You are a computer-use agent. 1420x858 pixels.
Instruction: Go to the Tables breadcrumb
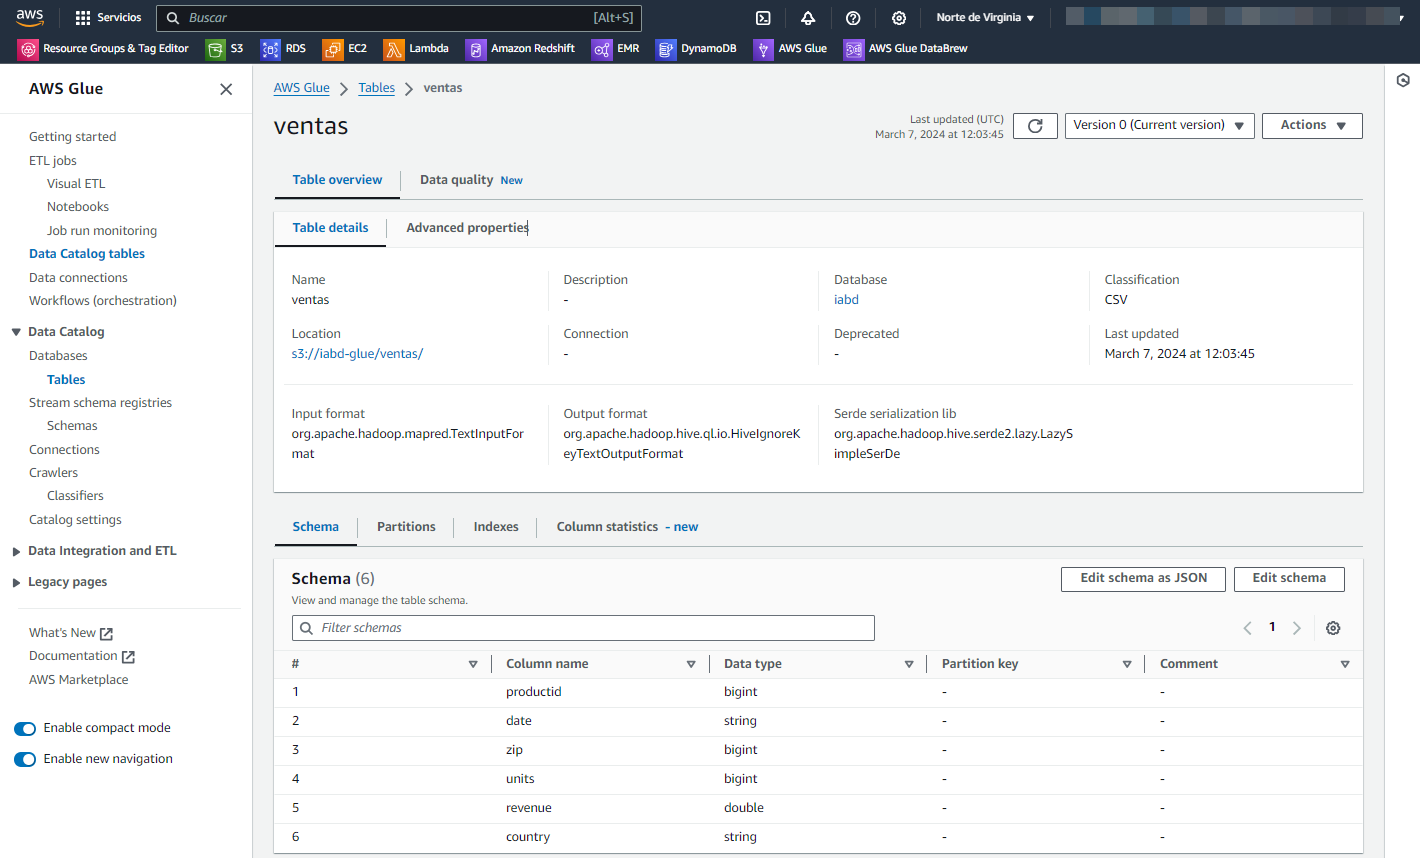point(377,88)
